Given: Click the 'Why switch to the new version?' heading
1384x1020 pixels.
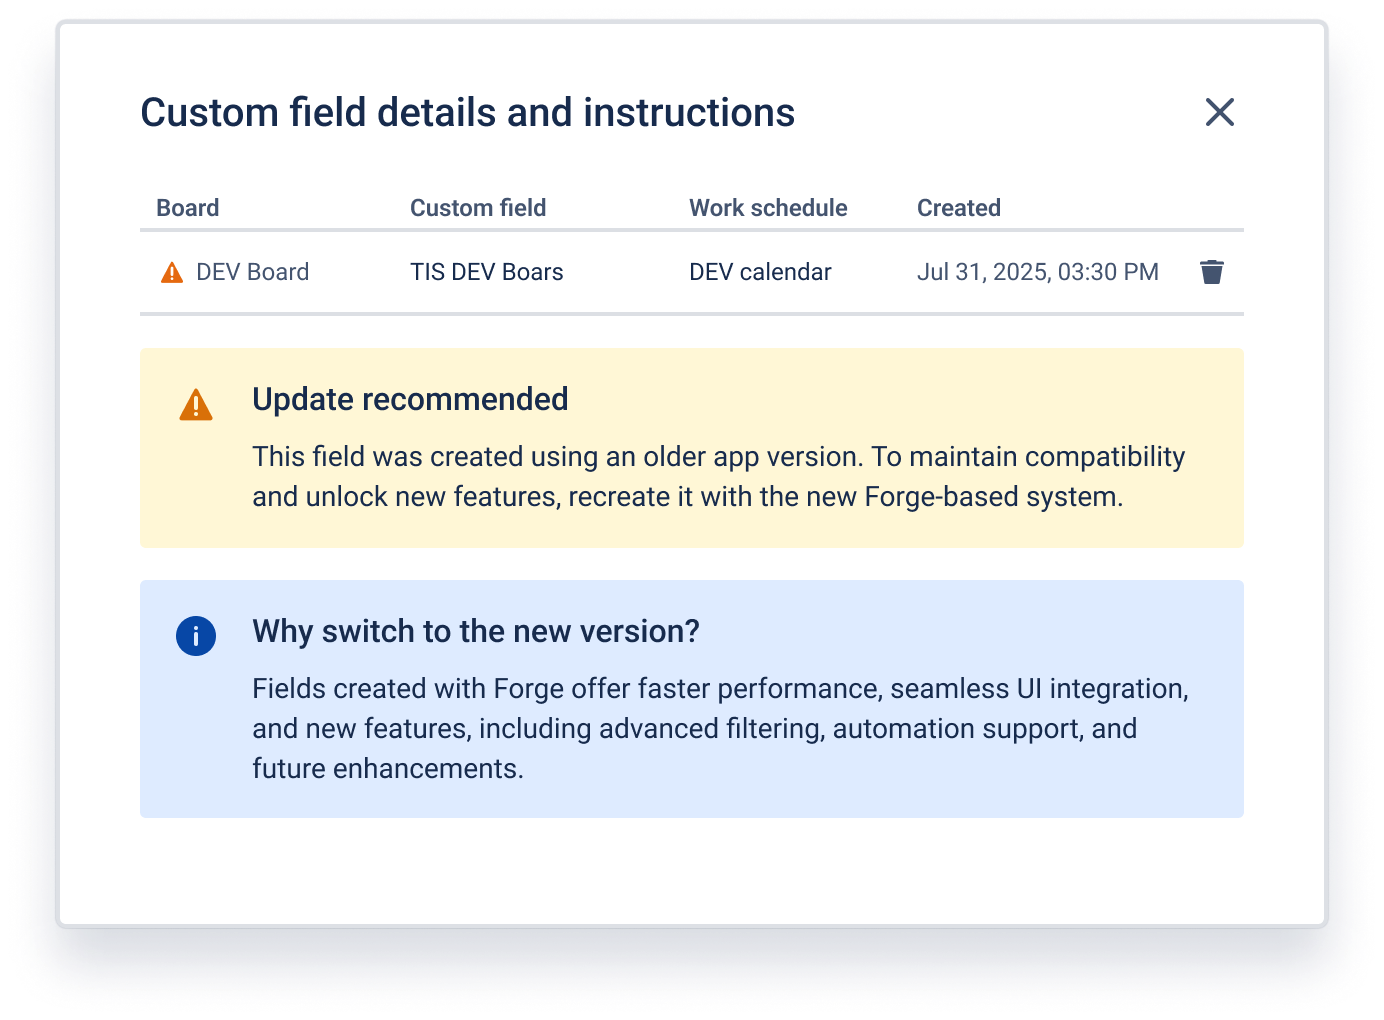Looking at the screenshot, I should point(476,631).
